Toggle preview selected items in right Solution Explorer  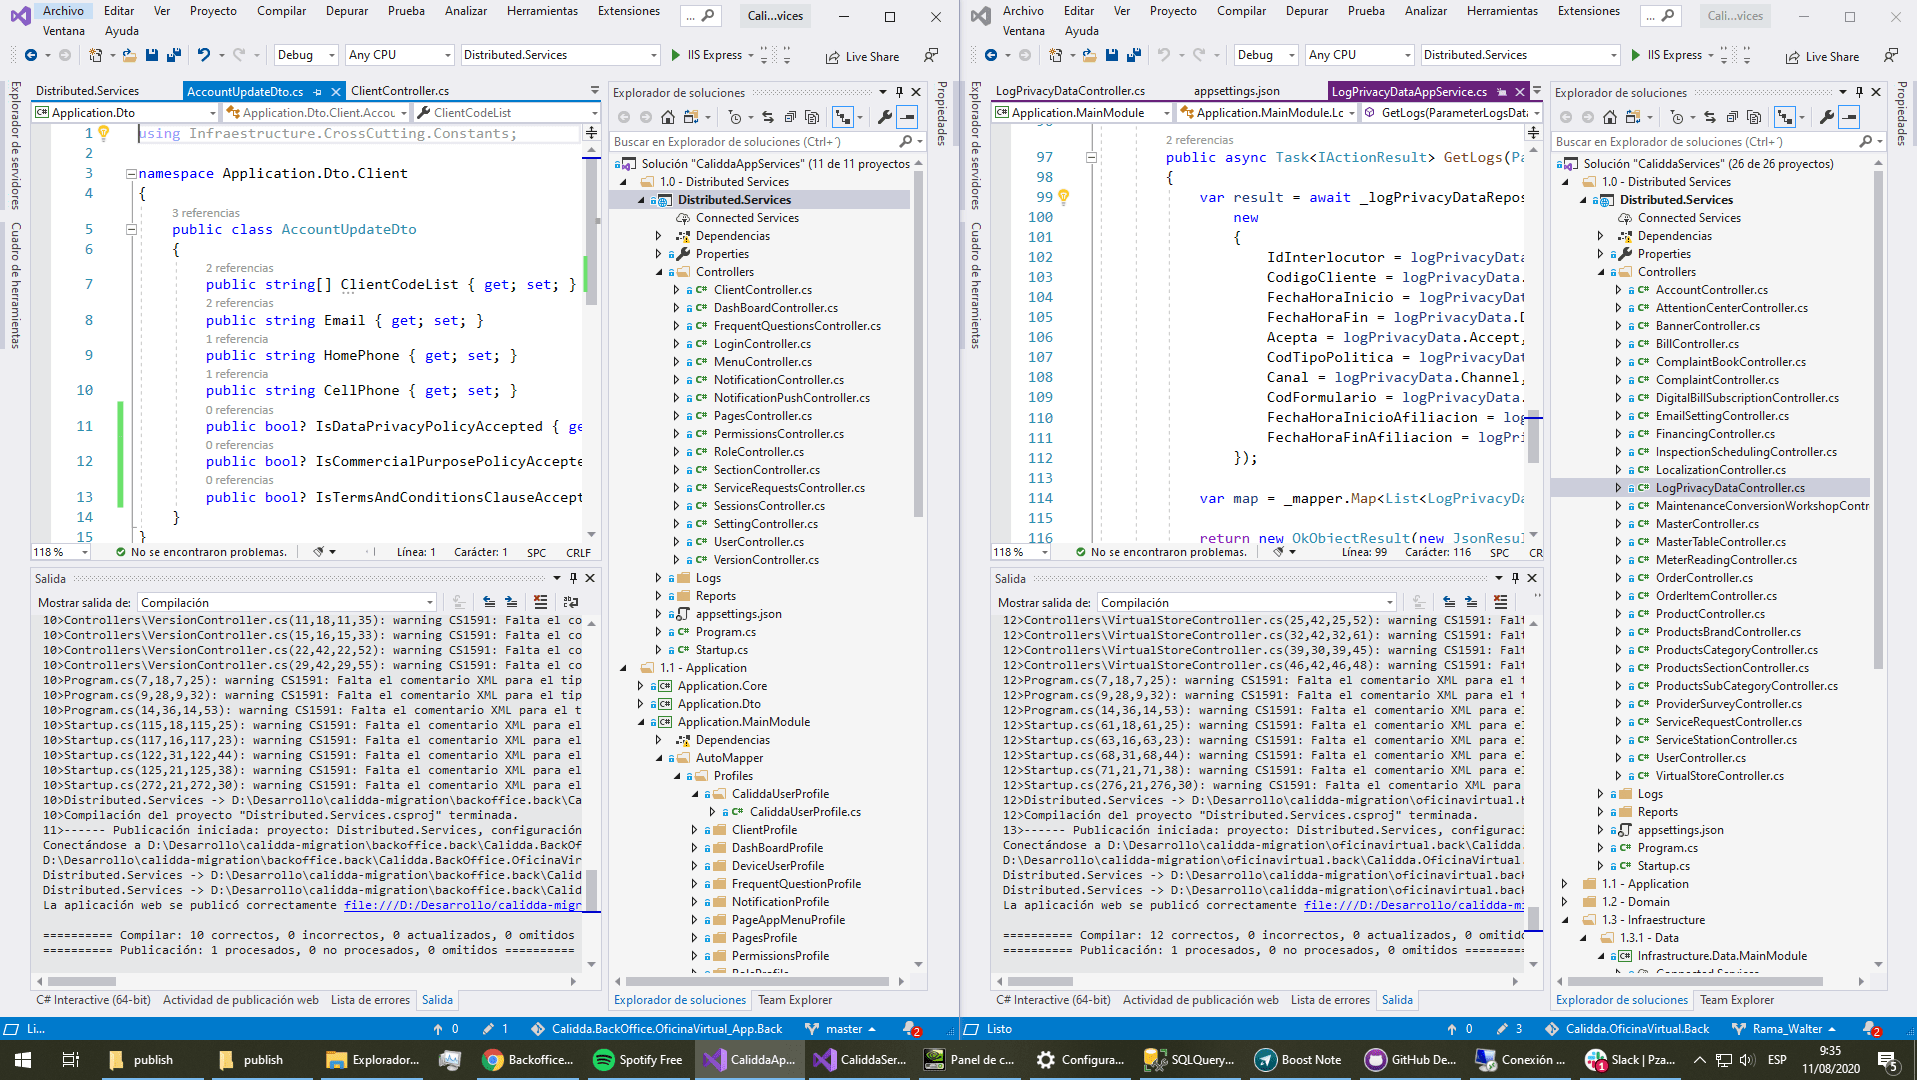tap(1849, 117)
